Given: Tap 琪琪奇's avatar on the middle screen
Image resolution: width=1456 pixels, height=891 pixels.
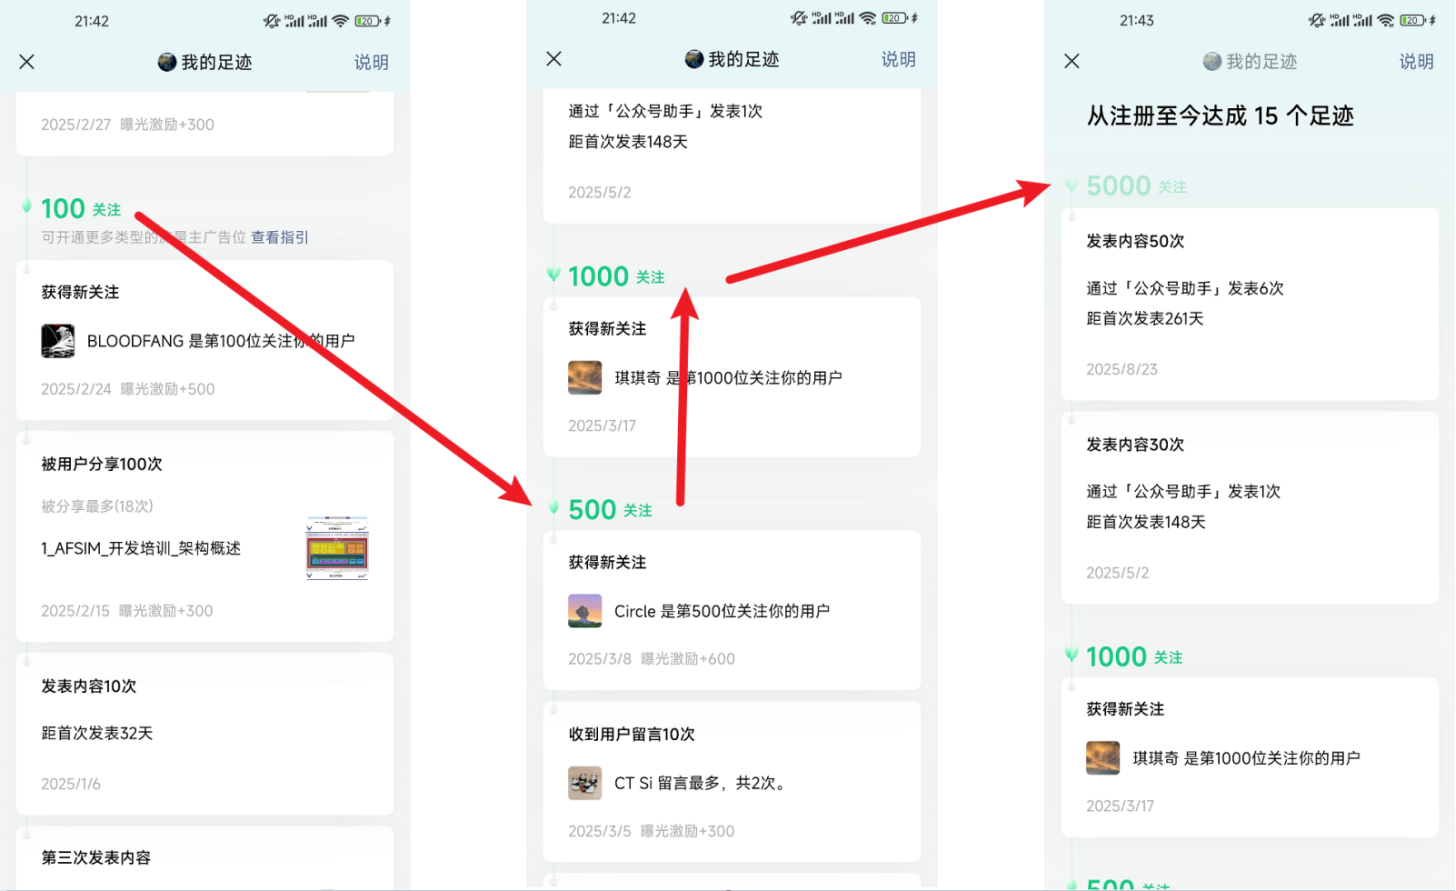Looking at the screenshot, I should (585, 378).
